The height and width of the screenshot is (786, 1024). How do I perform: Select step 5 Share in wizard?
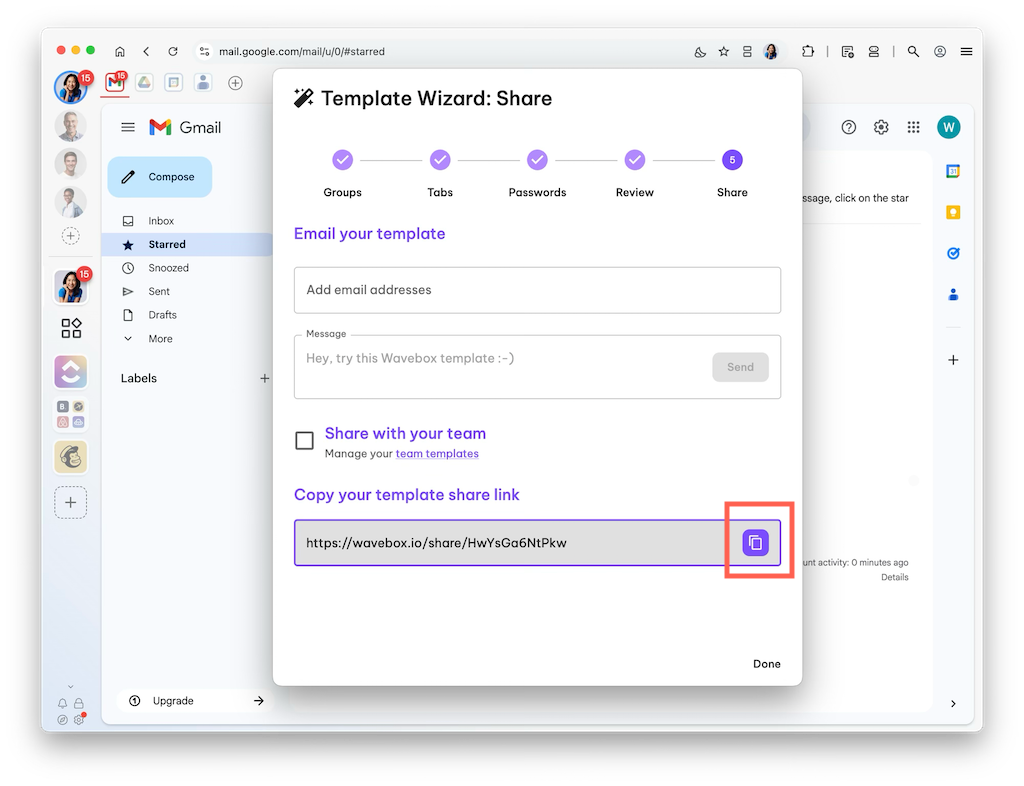[x=732, y=173]
